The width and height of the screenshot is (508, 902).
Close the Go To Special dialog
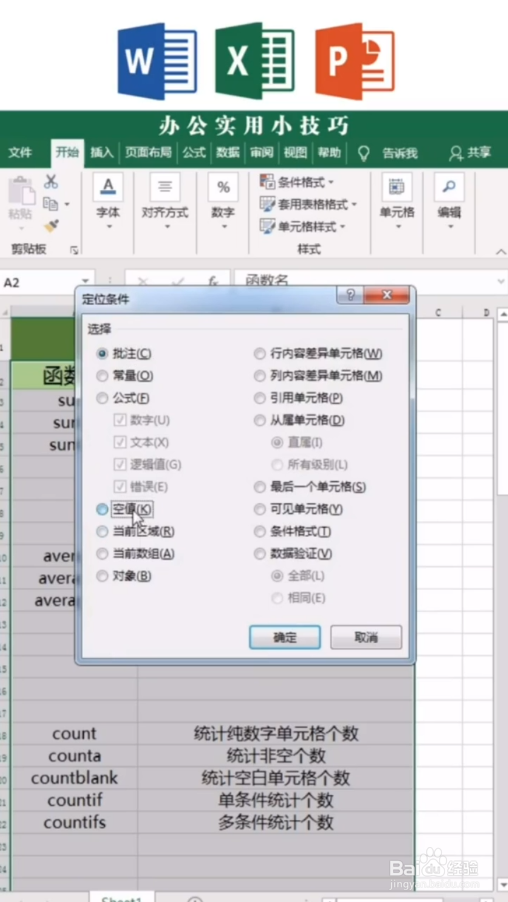pos(387,295)
